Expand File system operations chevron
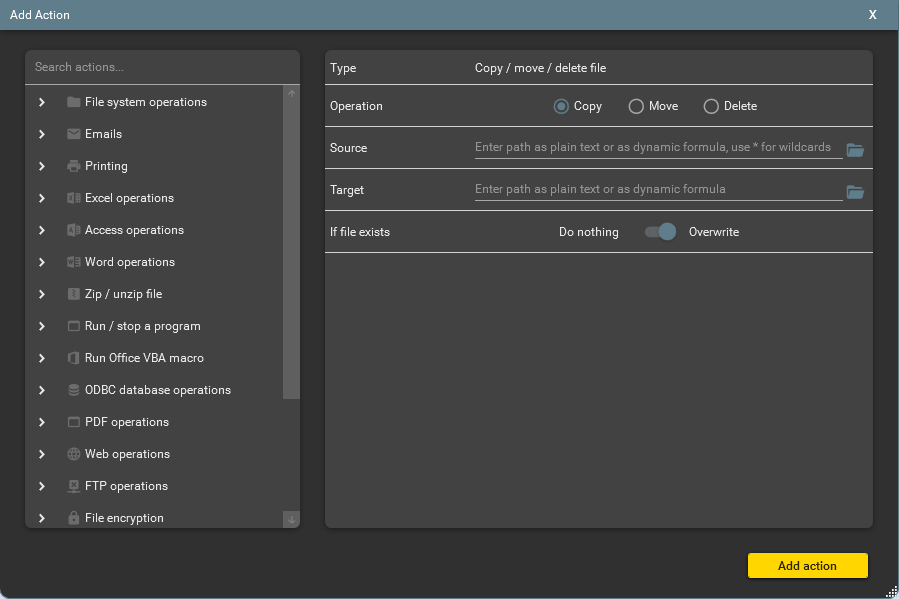This screenshot has height=599, width=899. tap(42, 102)
